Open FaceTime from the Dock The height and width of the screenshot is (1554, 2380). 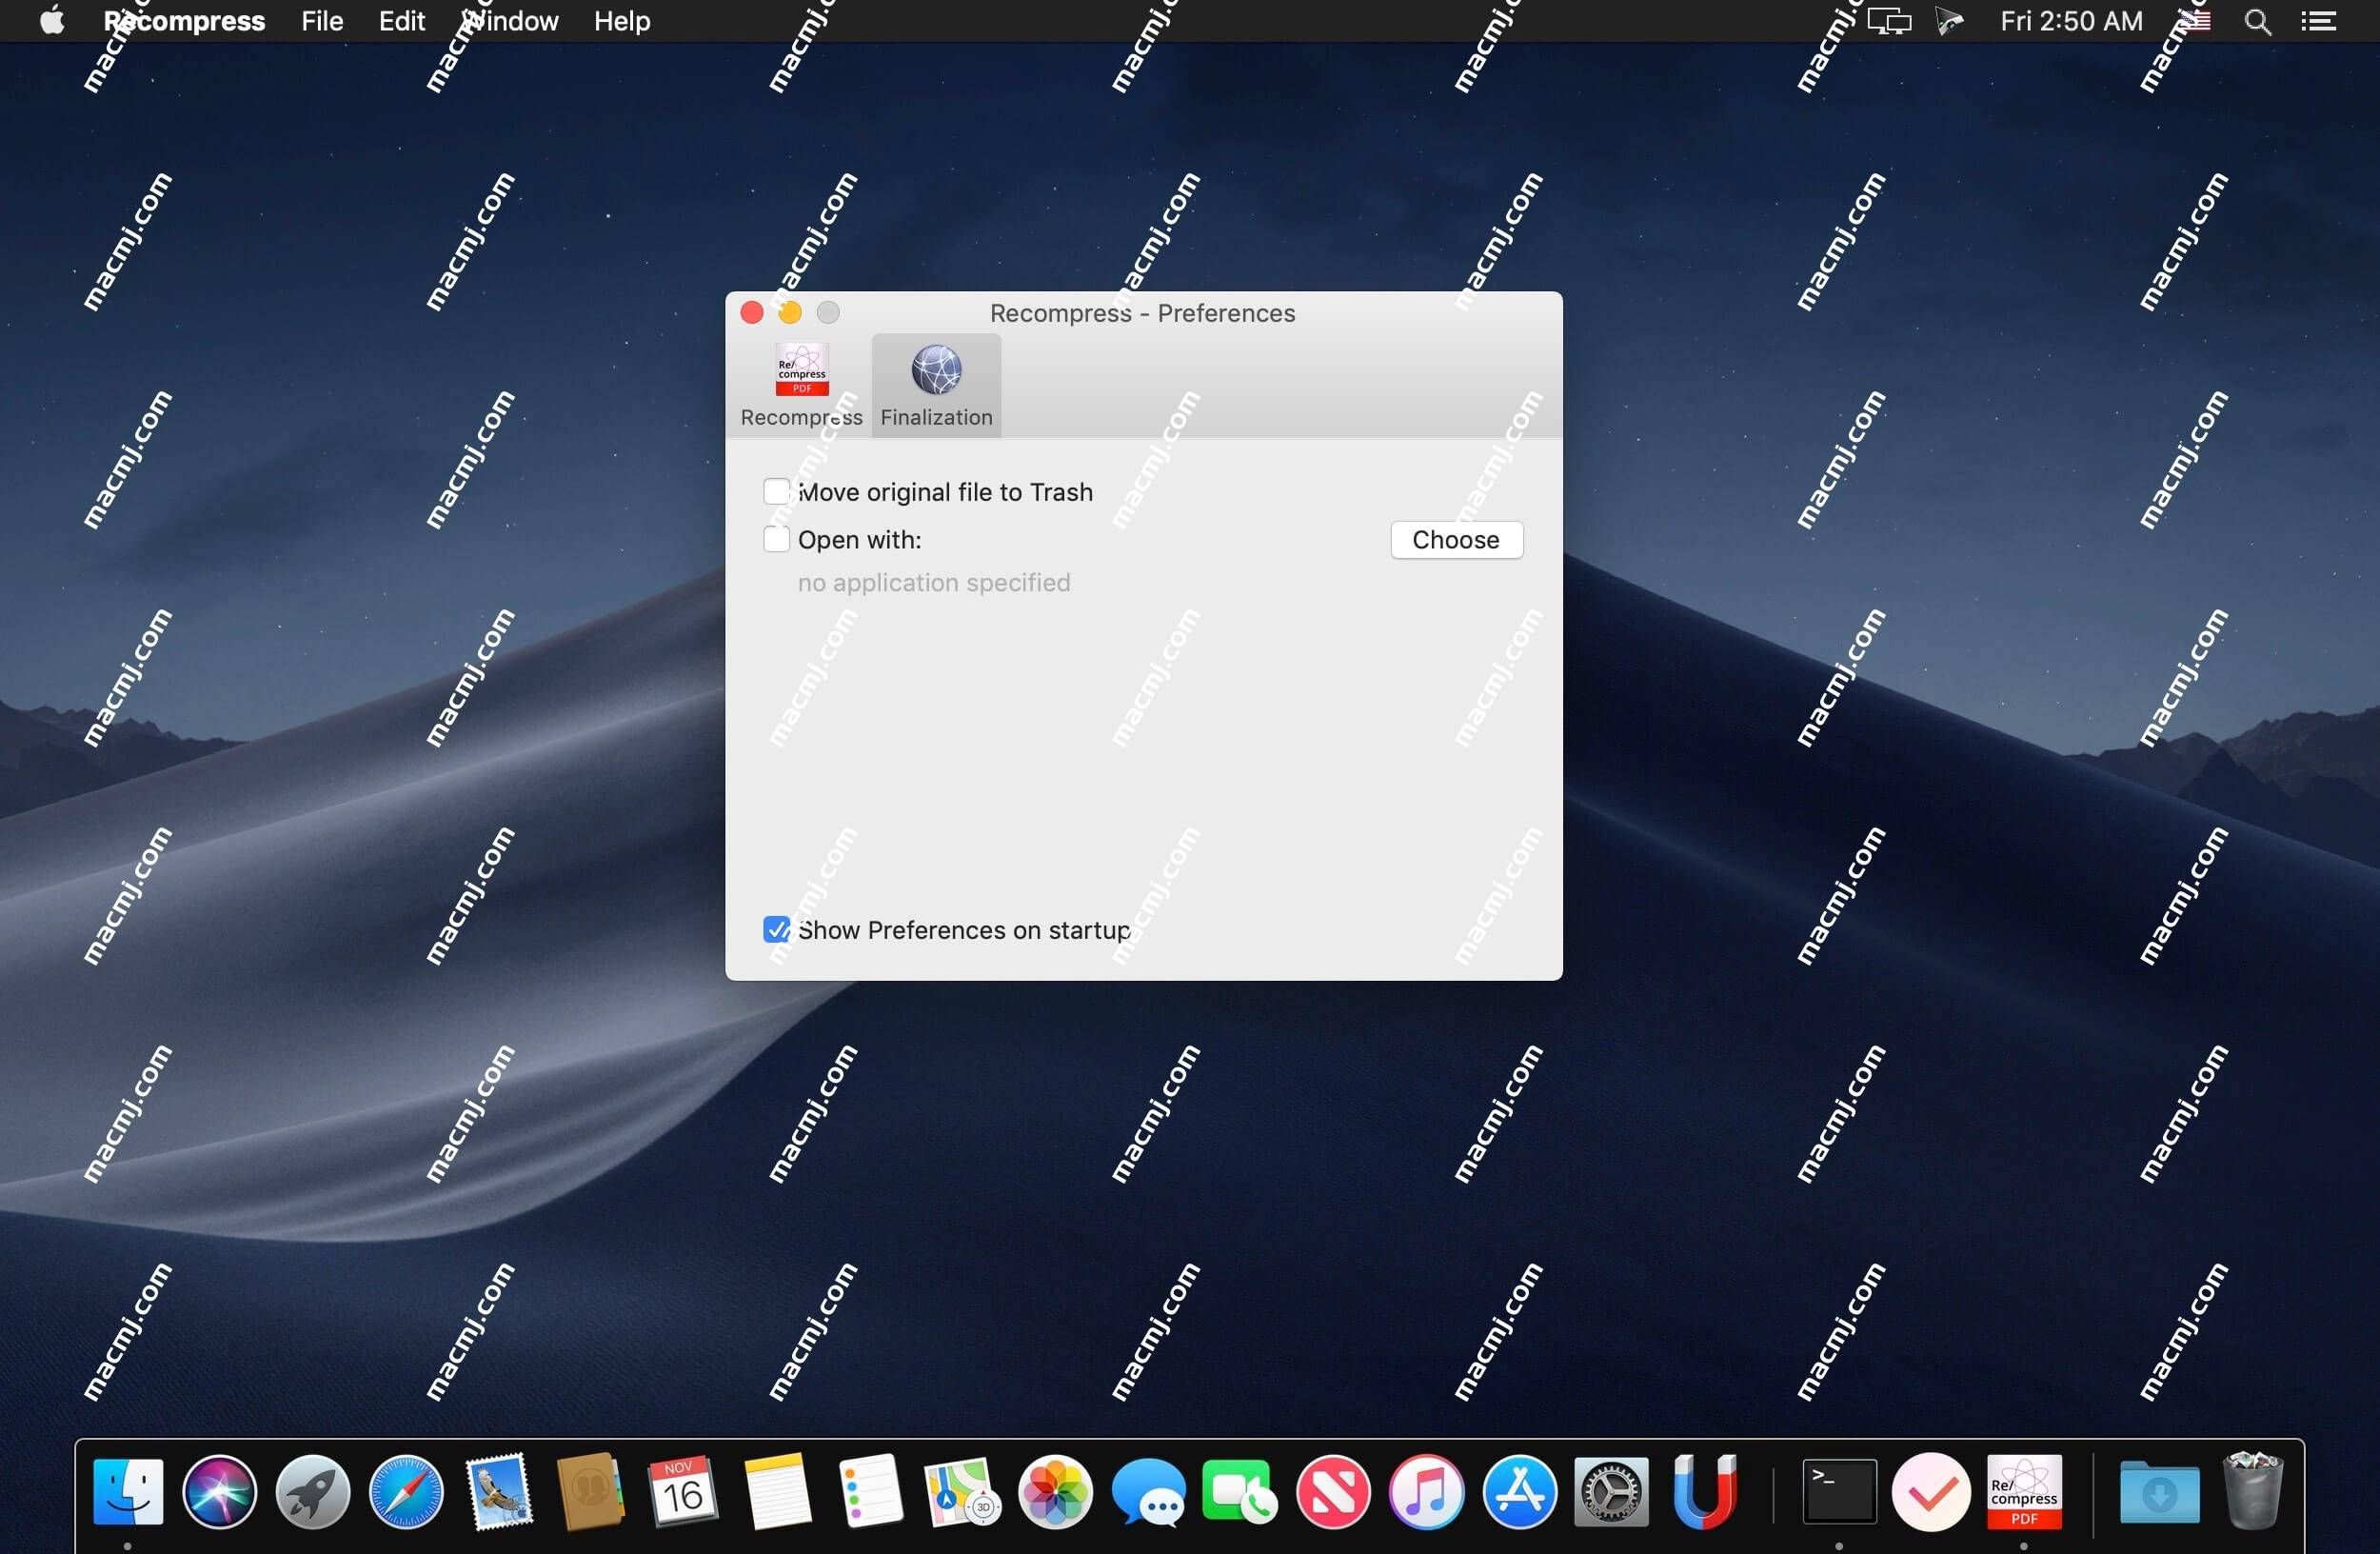click(1240, 1492)
